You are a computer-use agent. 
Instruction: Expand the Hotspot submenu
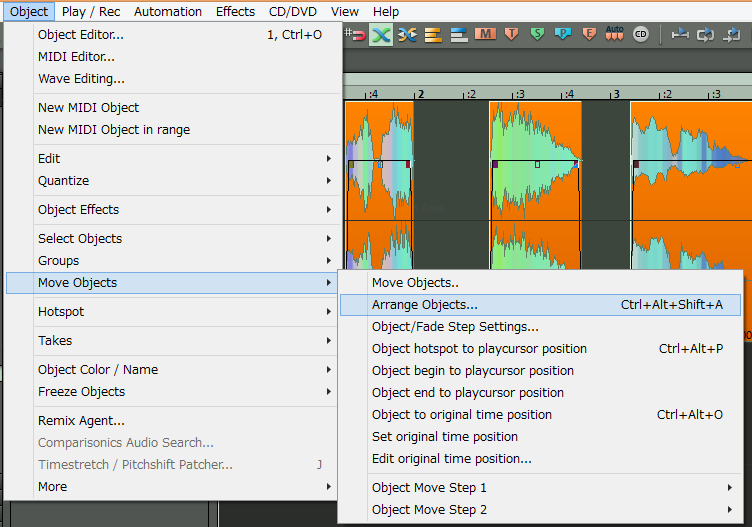pos(173,312)
